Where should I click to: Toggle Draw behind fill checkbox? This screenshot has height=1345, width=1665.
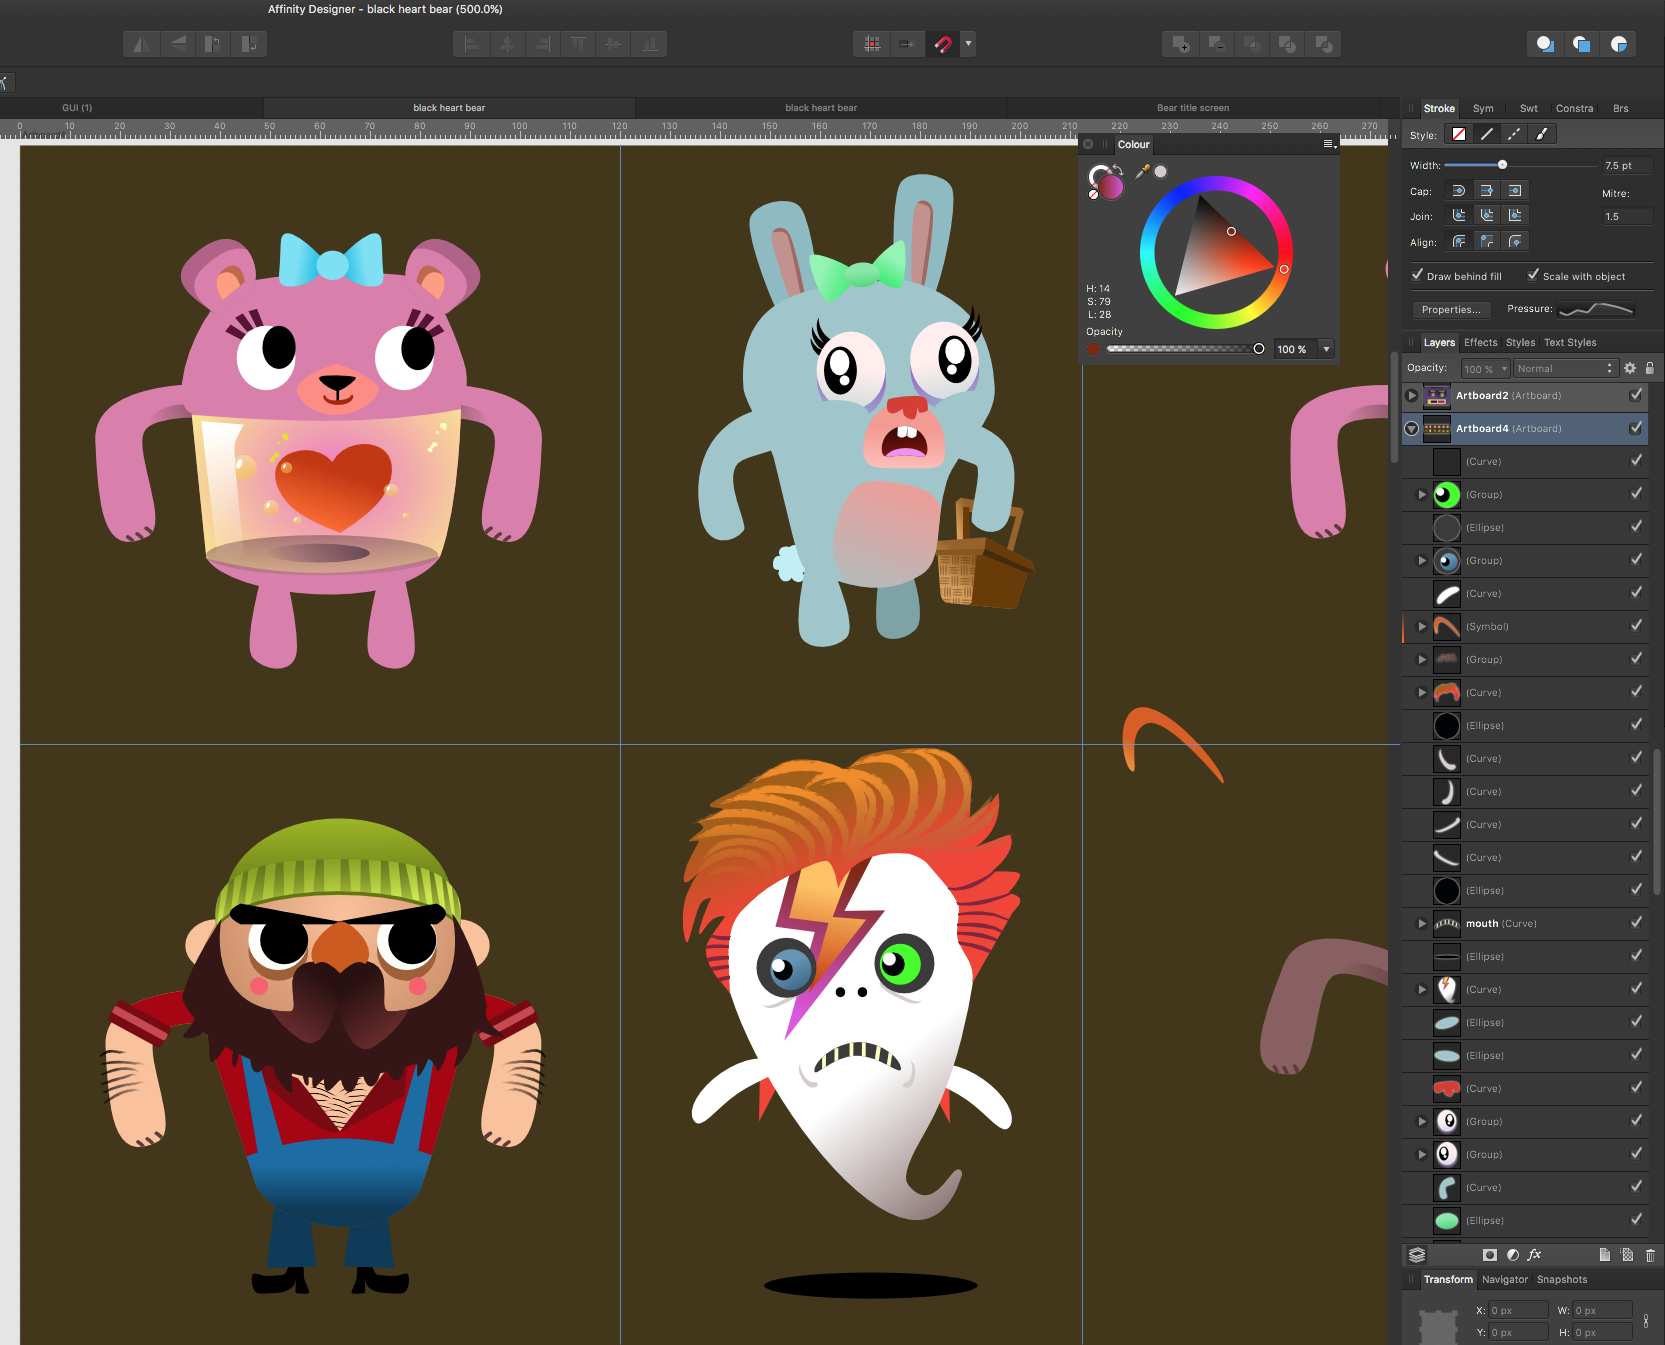point(1417,275)
